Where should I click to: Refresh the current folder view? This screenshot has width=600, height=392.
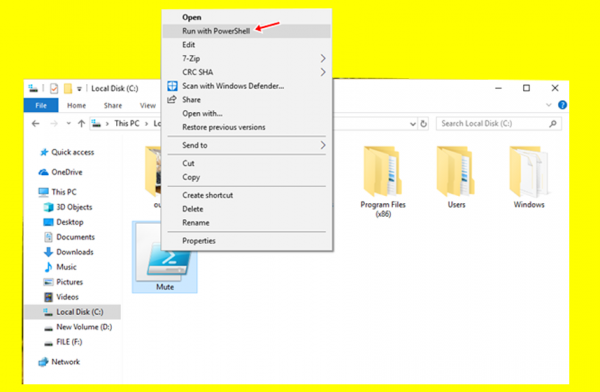423,124
